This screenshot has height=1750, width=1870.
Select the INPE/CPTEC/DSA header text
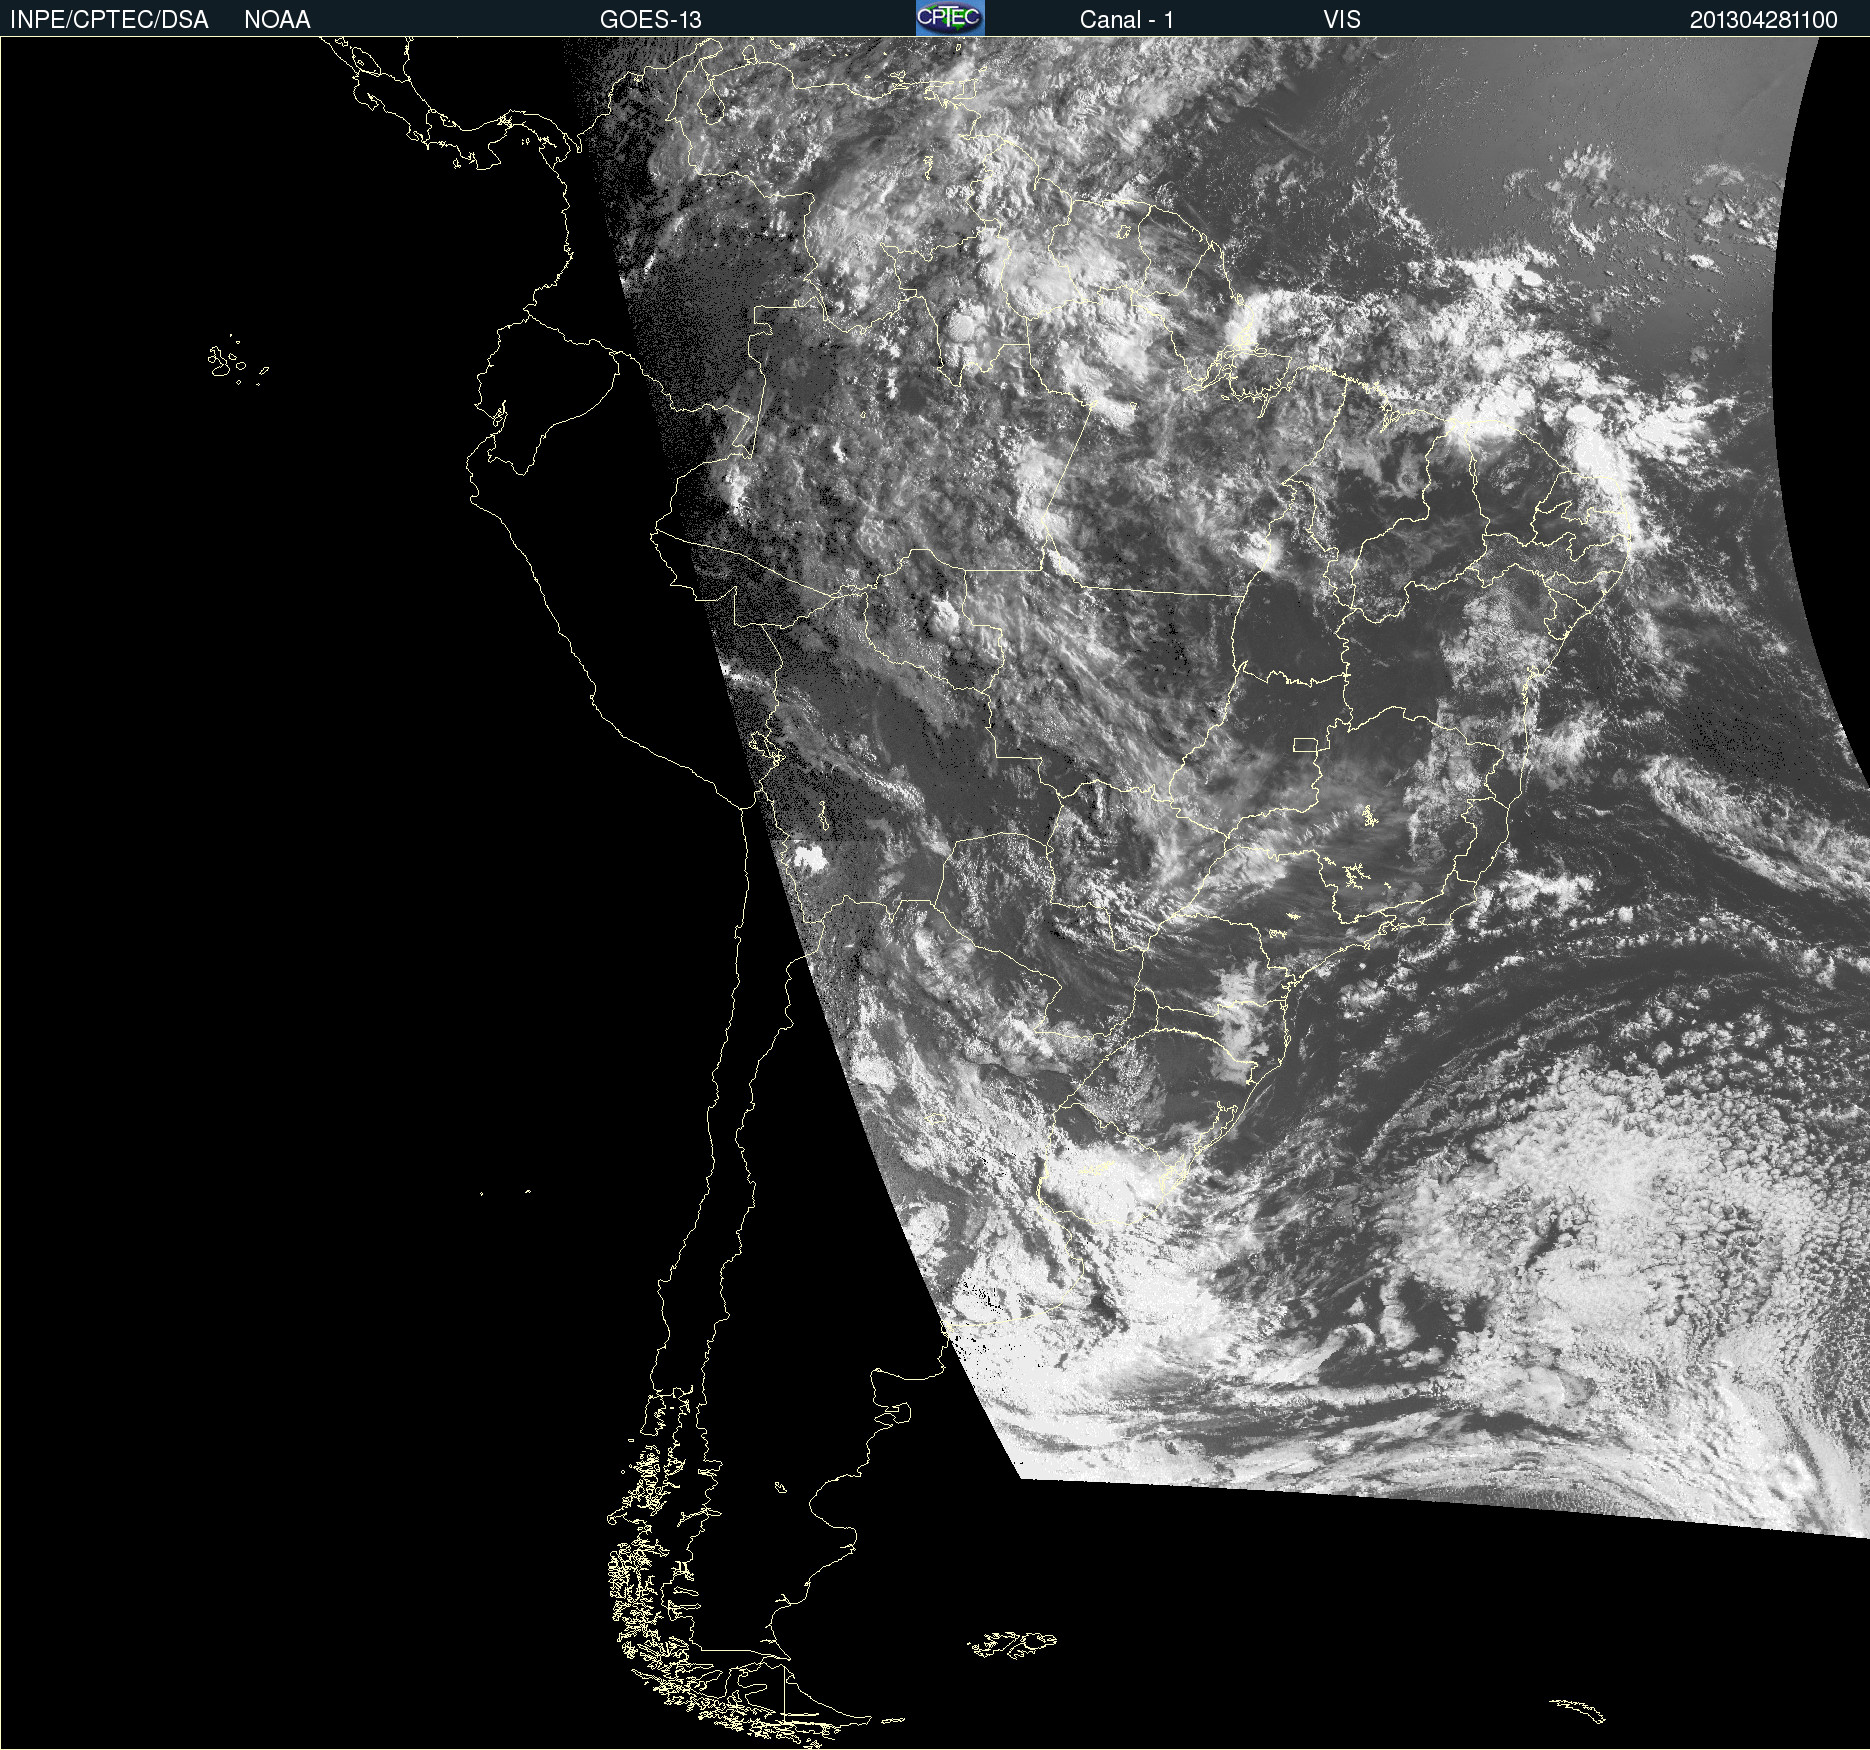109,20
